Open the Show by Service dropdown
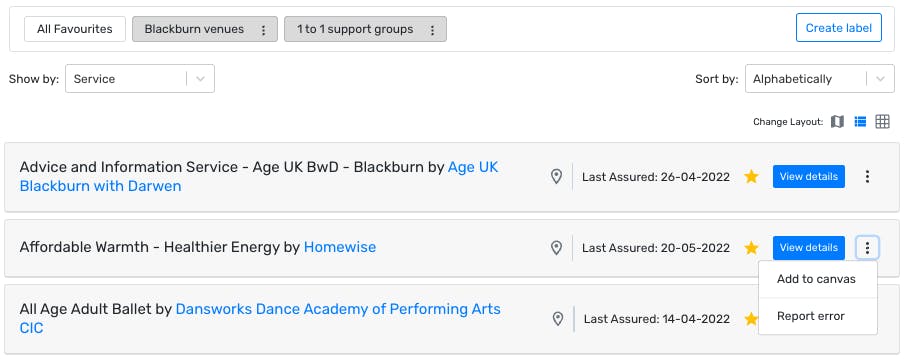 point(139,79)
